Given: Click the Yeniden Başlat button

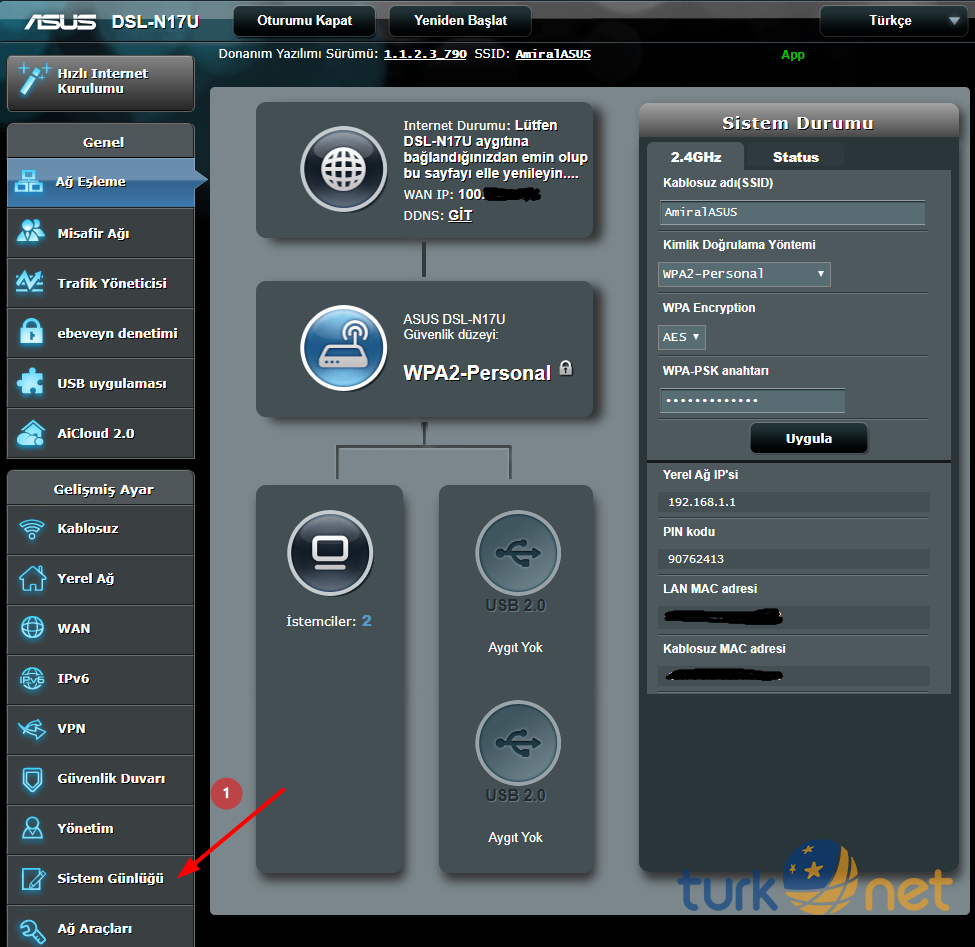Looking at the screenshot, I should tap(460, 21).
